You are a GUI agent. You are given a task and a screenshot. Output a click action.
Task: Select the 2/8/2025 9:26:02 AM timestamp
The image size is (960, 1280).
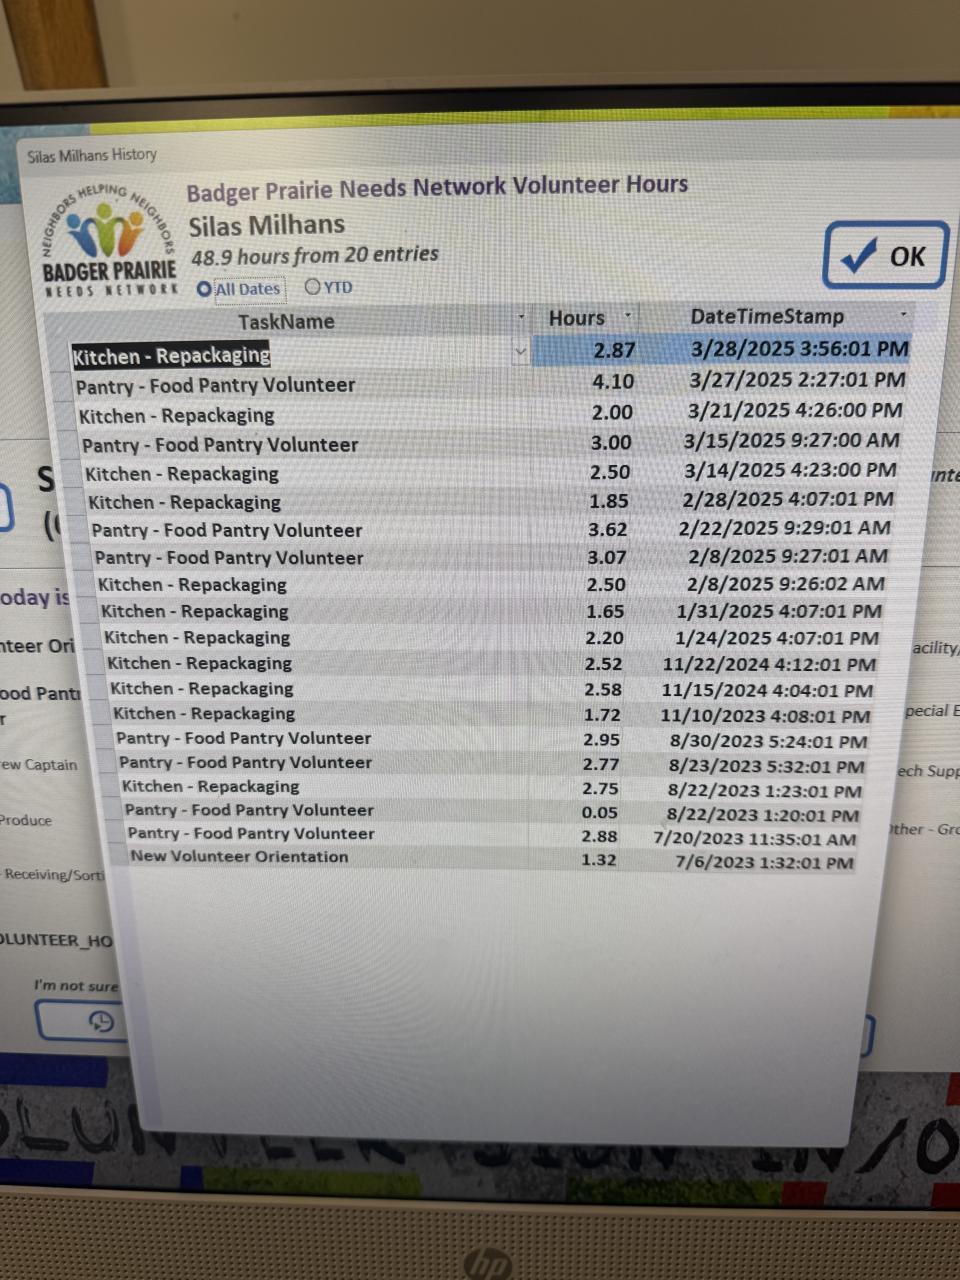point(785,583)
